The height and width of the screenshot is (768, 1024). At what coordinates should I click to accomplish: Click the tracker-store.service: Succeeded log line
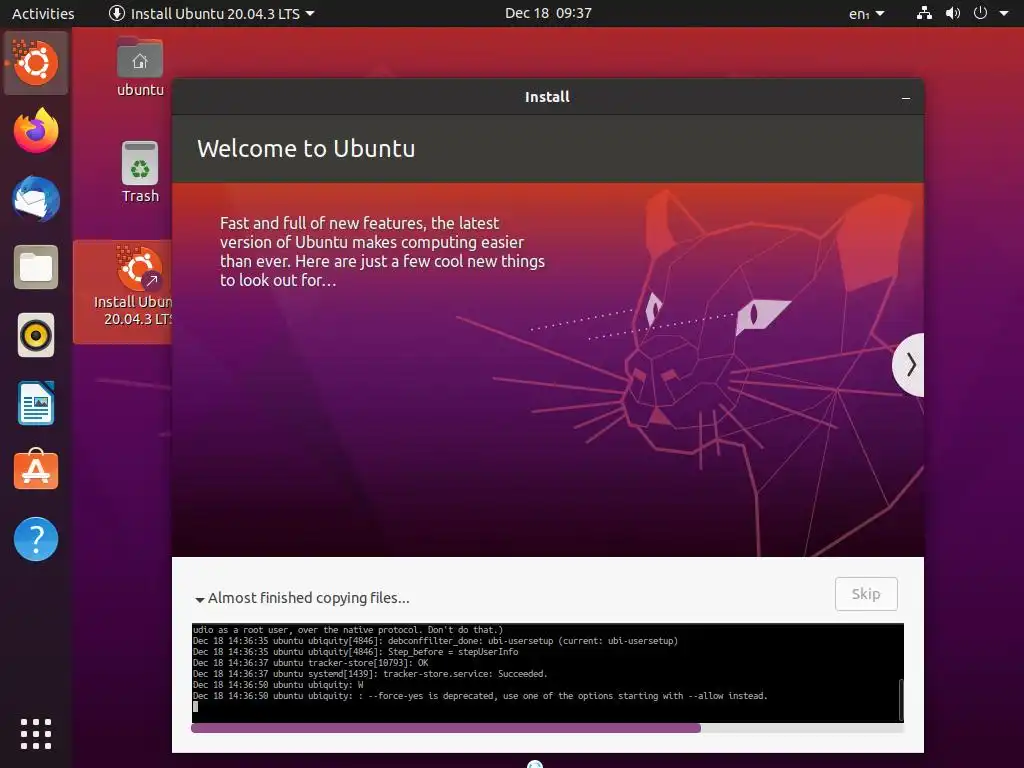[370, 674]
